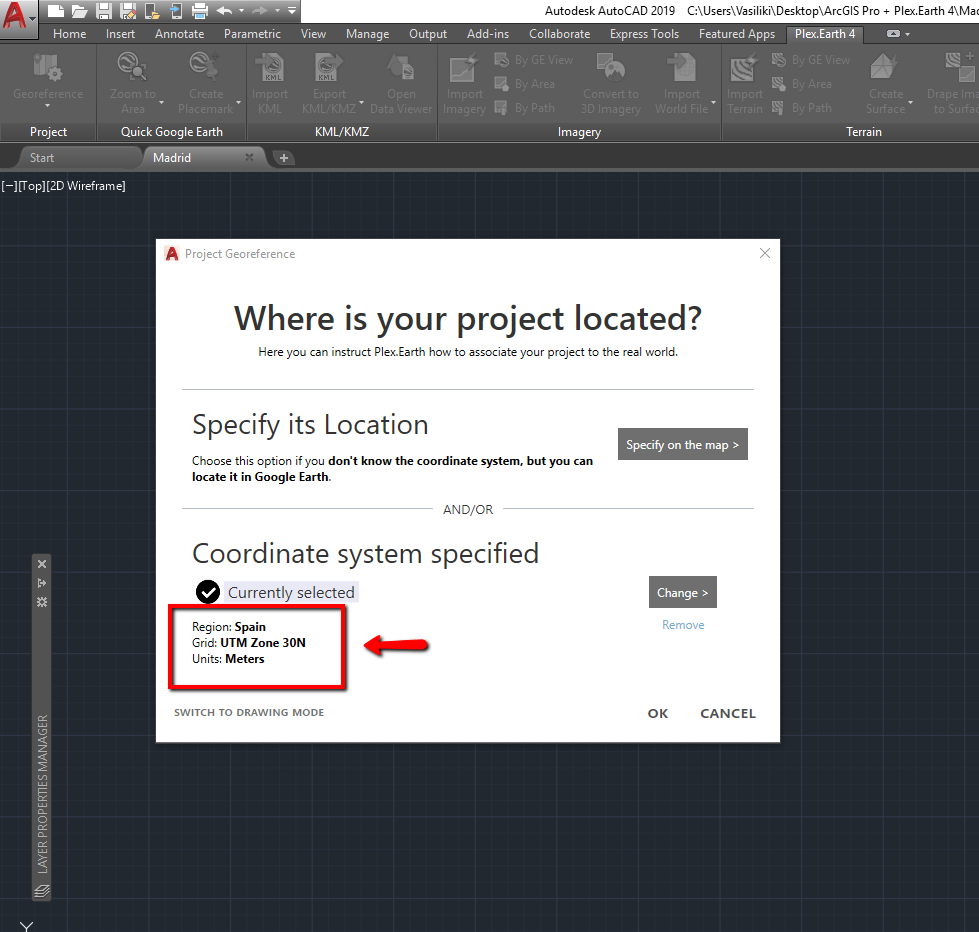Click the Plot printer icon
Viewport: 979px width, 932px height.
pyautogui.click(x=200, y=11)
